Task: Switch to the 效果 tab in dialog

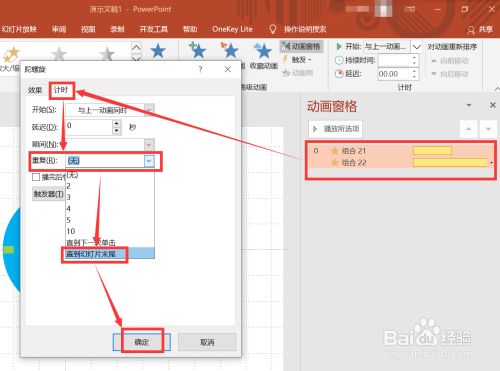Action: pos(35,90)
